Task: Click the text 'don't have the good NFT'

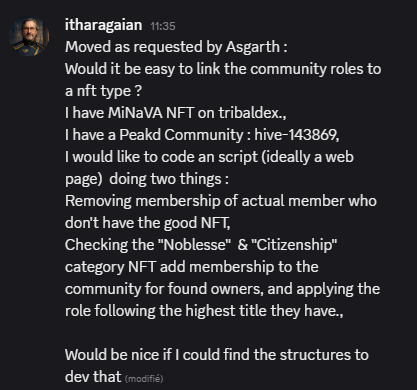Action: (x=147, y=223)
